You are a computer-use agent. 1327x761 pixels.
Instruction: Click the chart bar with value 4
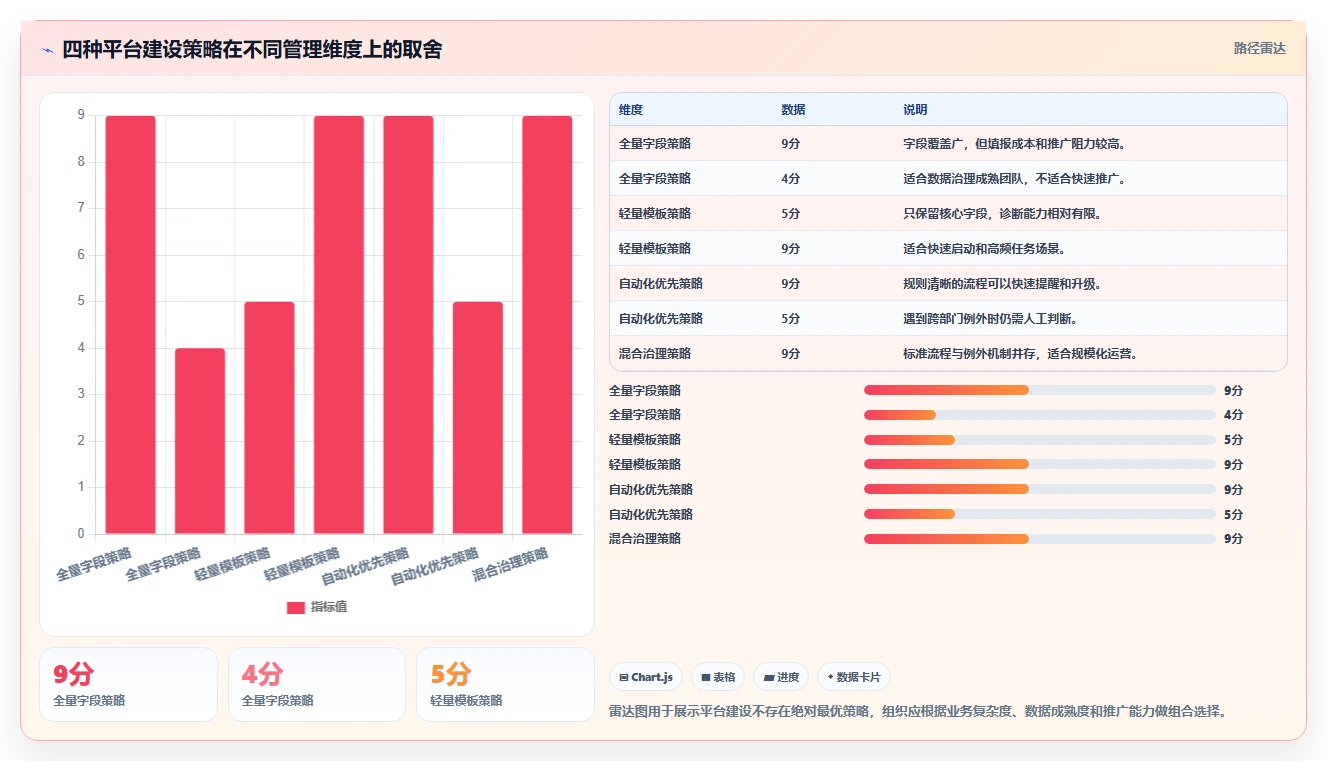point(200,441)
